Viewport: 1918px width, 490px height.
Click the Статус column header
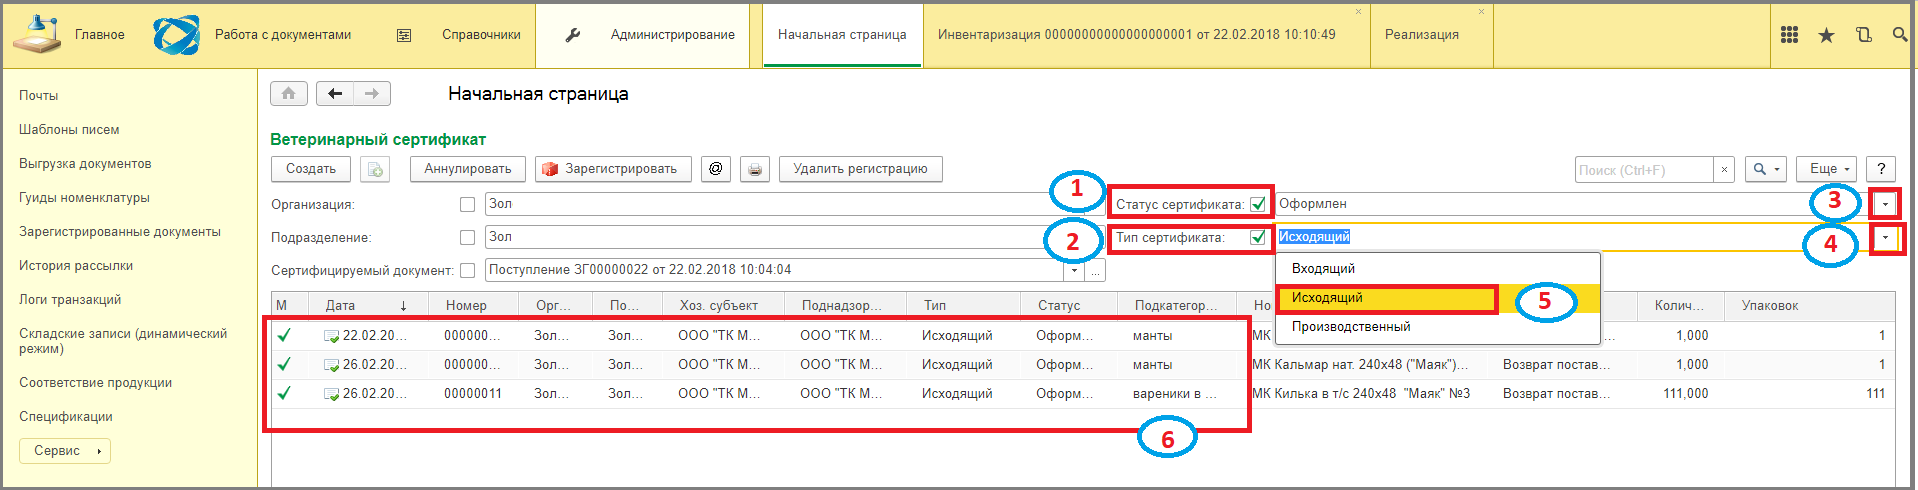click(x=1070, y=306)
